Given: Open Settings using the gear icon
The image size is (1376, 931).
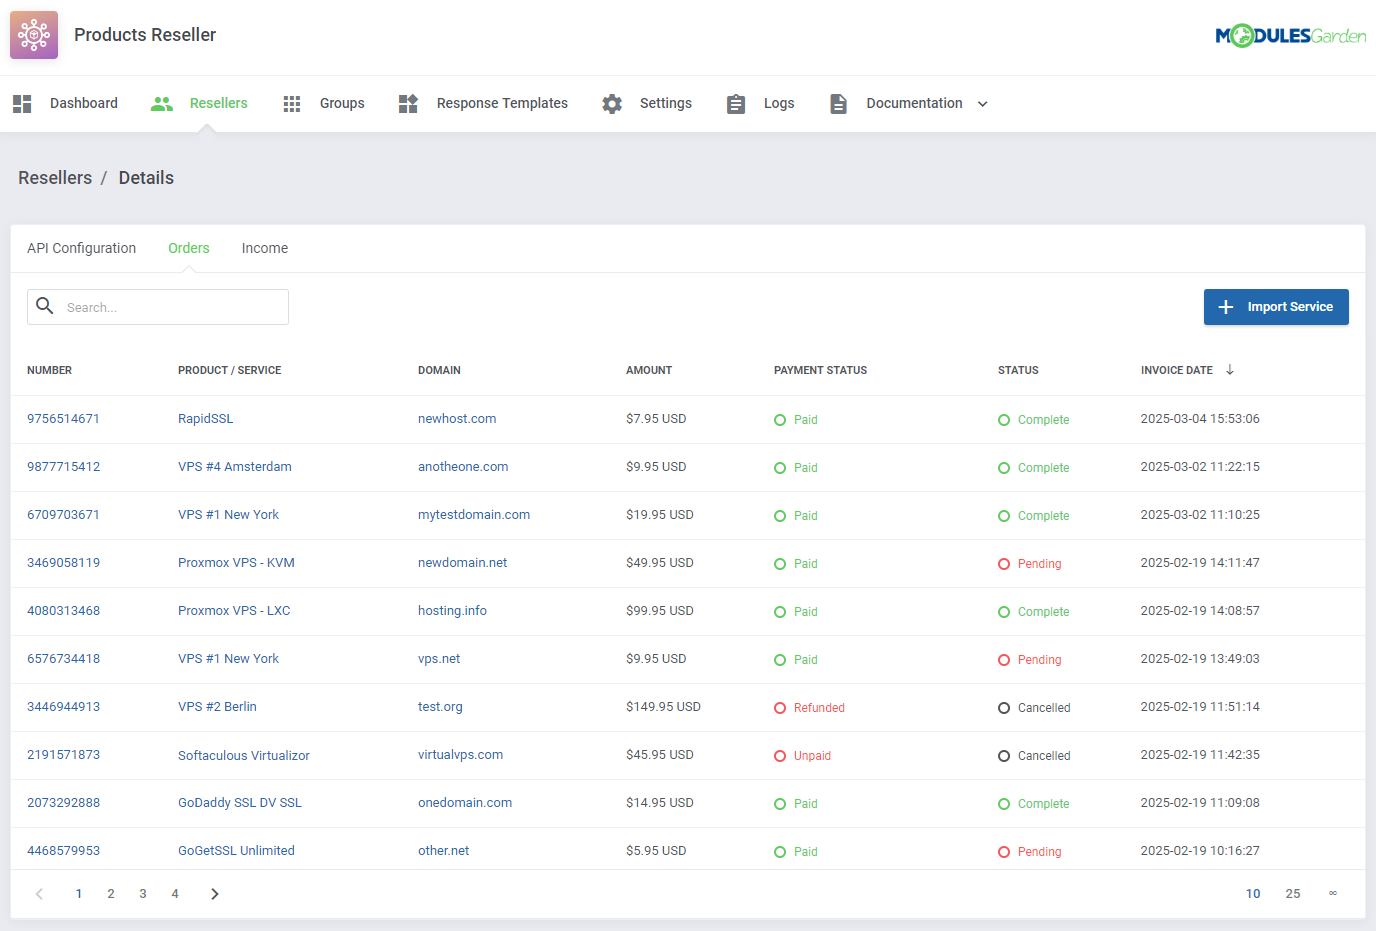Looking at the screenshot, I should [x=612, y=103].
